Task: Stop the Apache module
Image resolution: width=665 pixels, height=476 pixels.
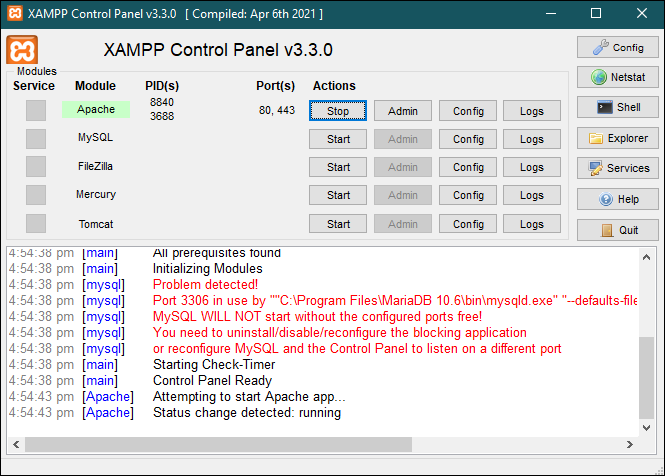Action: tap(338, 111)
